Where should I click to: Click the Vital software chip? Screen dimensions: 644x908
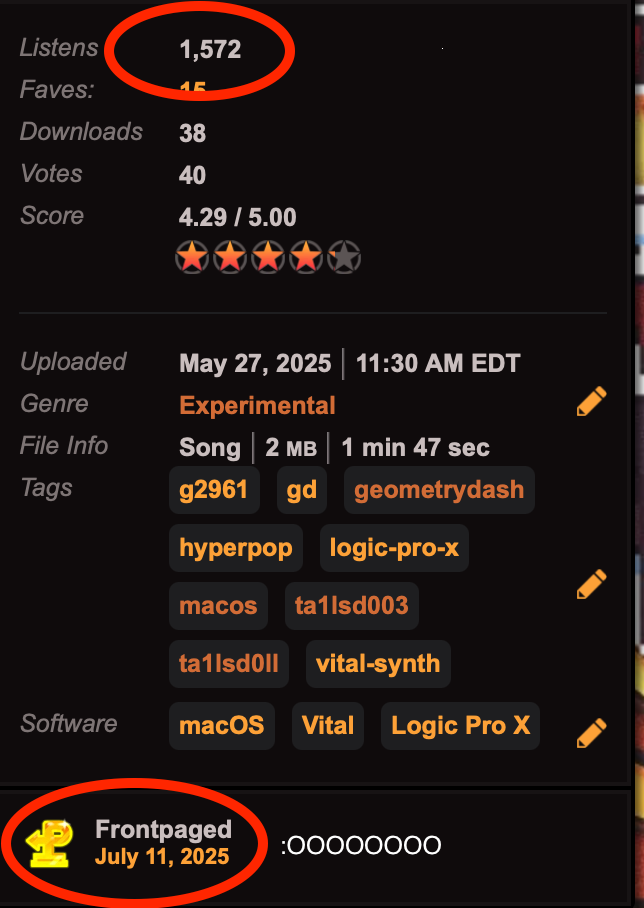328,726
